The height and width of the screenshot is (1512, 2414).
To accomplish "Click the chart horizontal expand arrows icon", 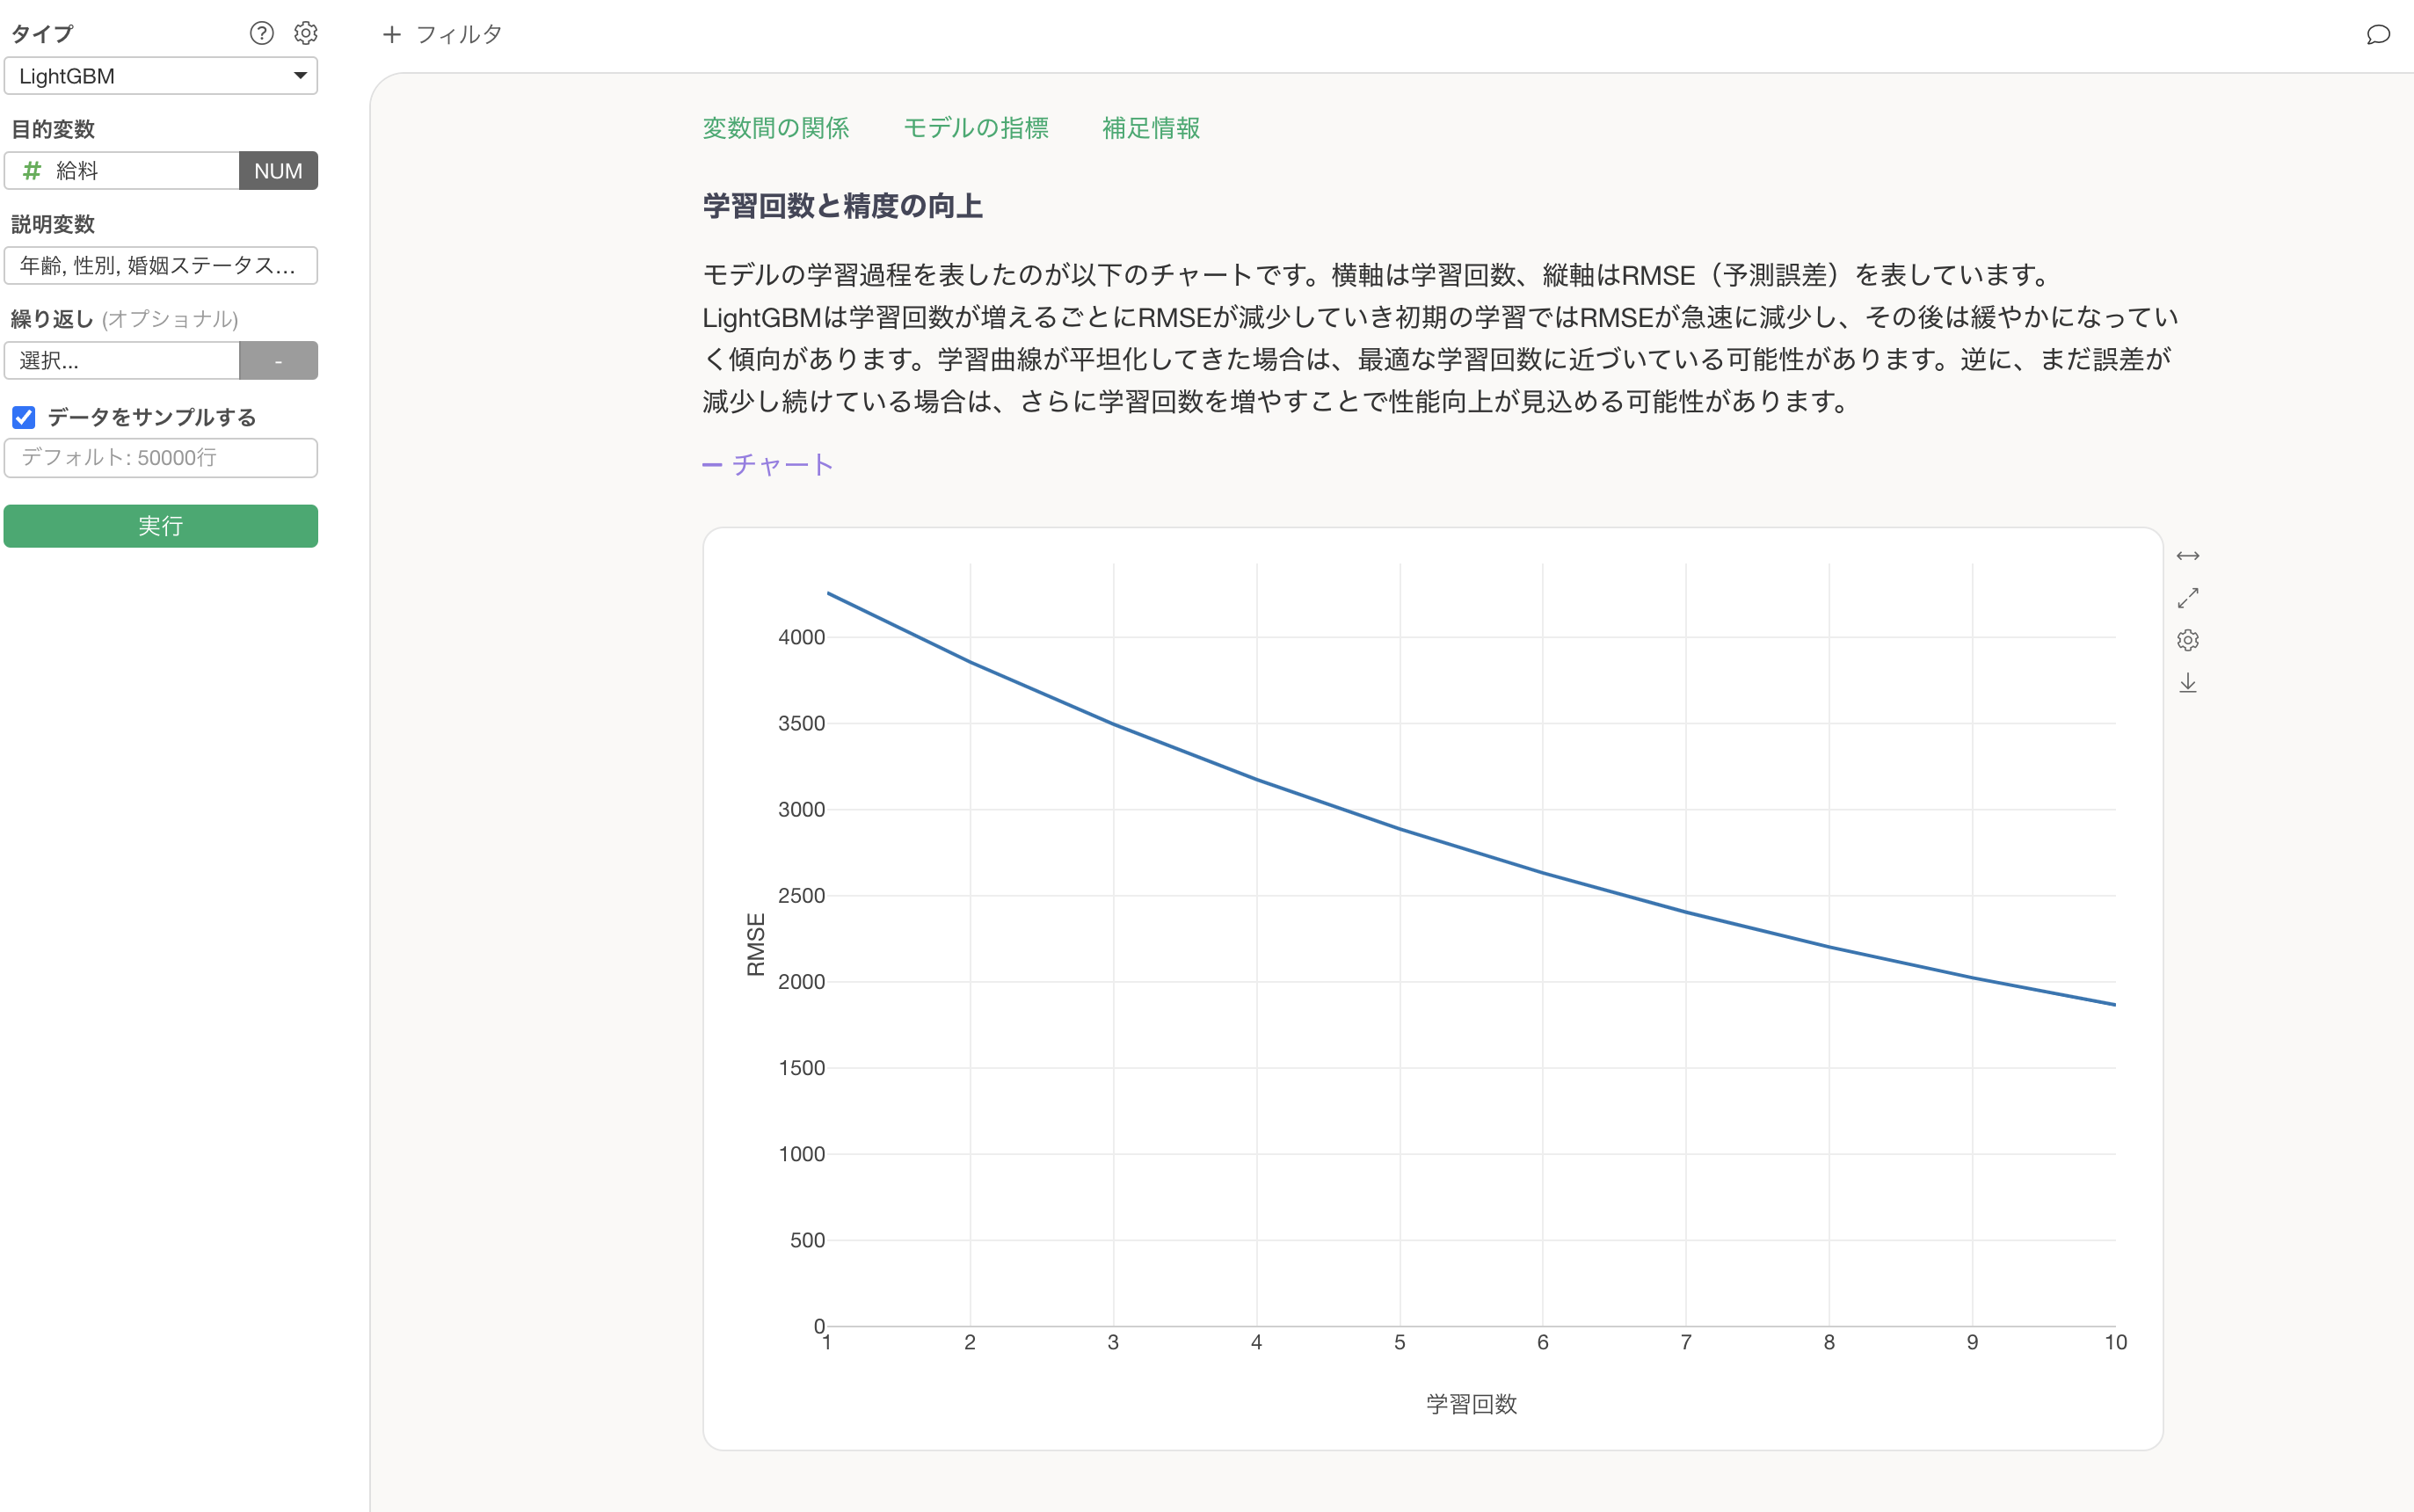I will 2187,556.
